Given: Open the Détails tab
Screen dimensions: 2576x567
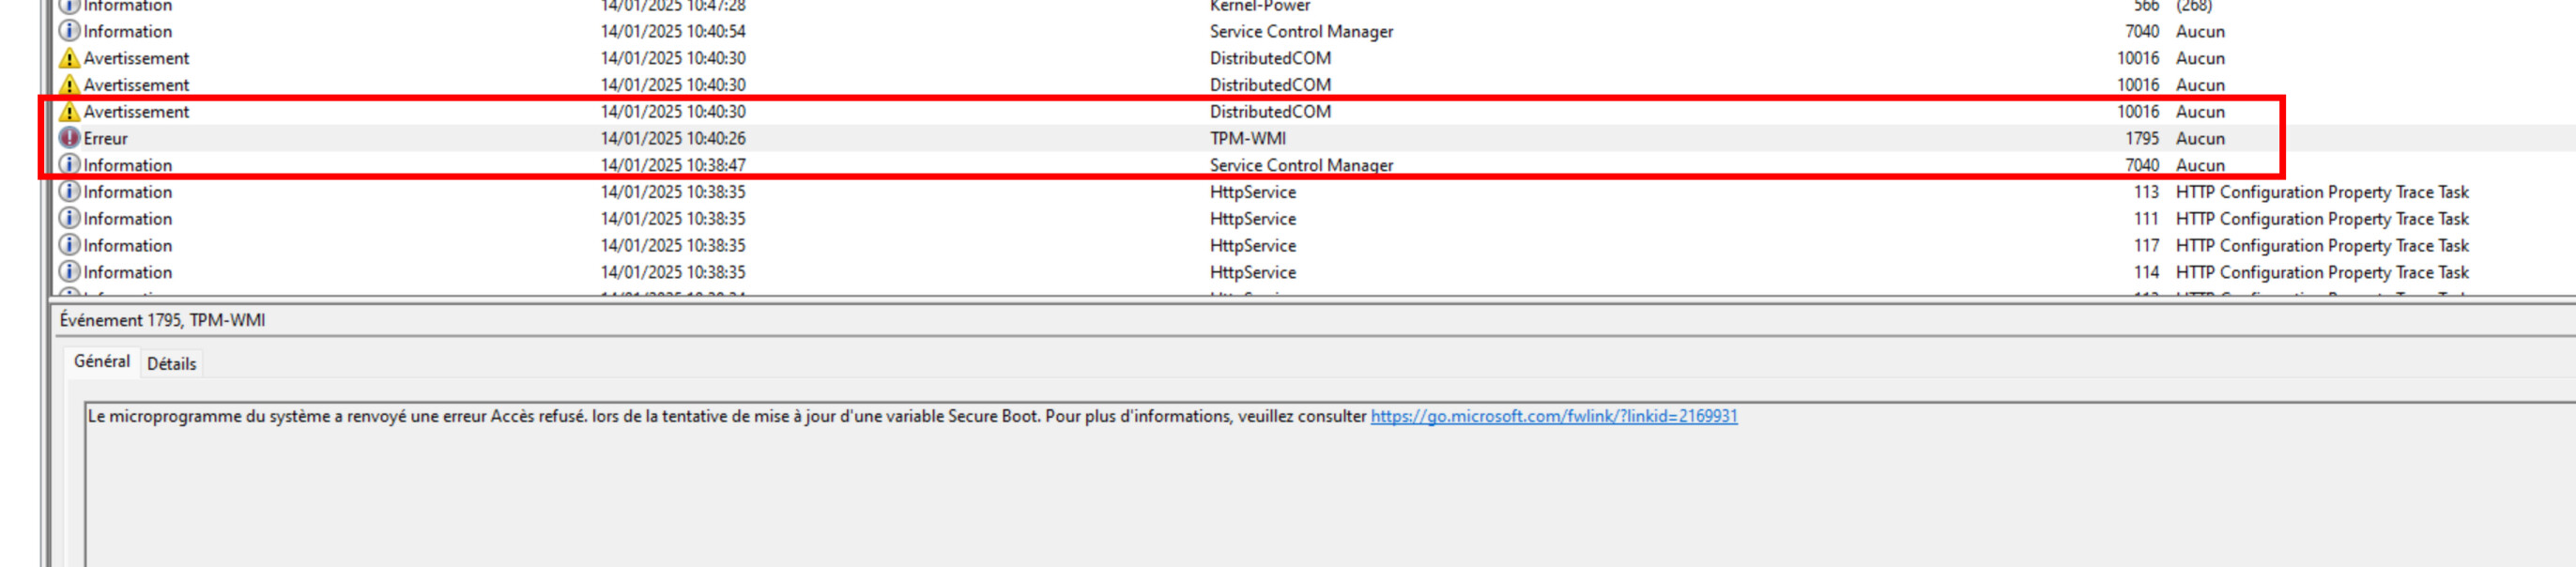Looking at the screenshot, I should pyautogui.click(x=171, y=364).
